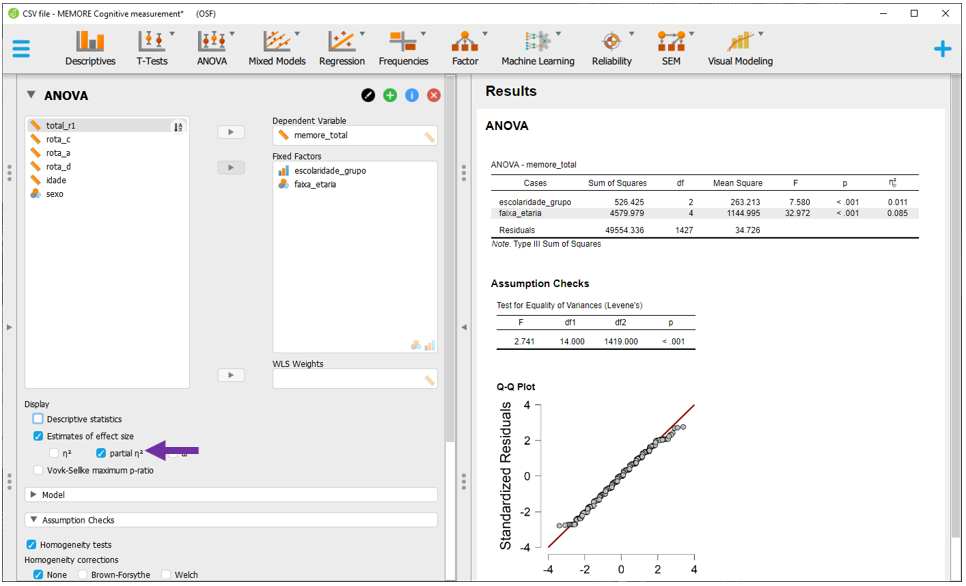Image resolution: width=966 pixels, height=586 pixels.
Task: Uncheck Estimates of effect size
Action: pos(39,436)
